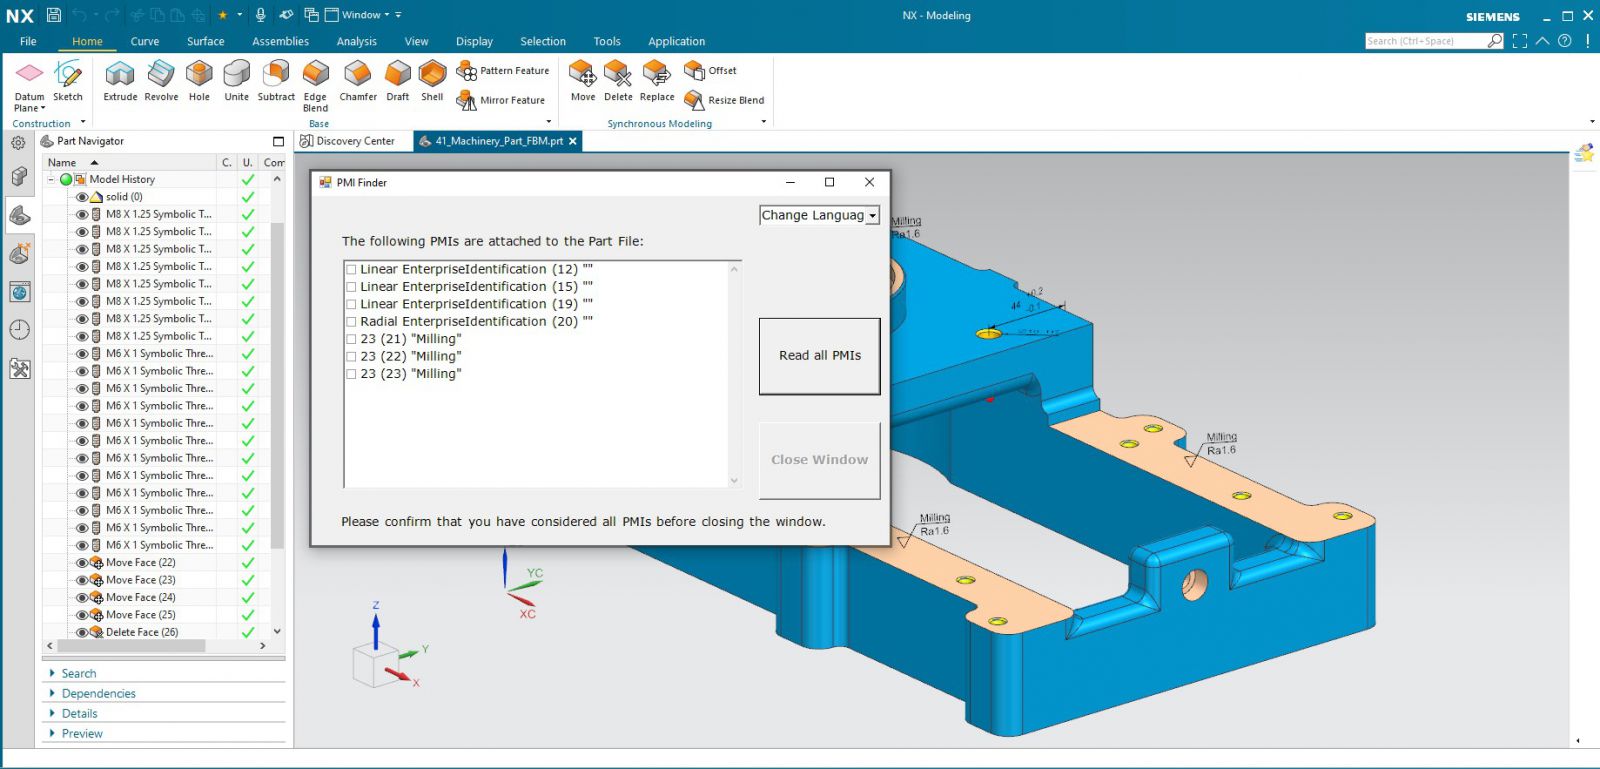Check Linear EnterpriseIdentification (12) box
Screen dimensions: 1600x769
click(351, 269)
